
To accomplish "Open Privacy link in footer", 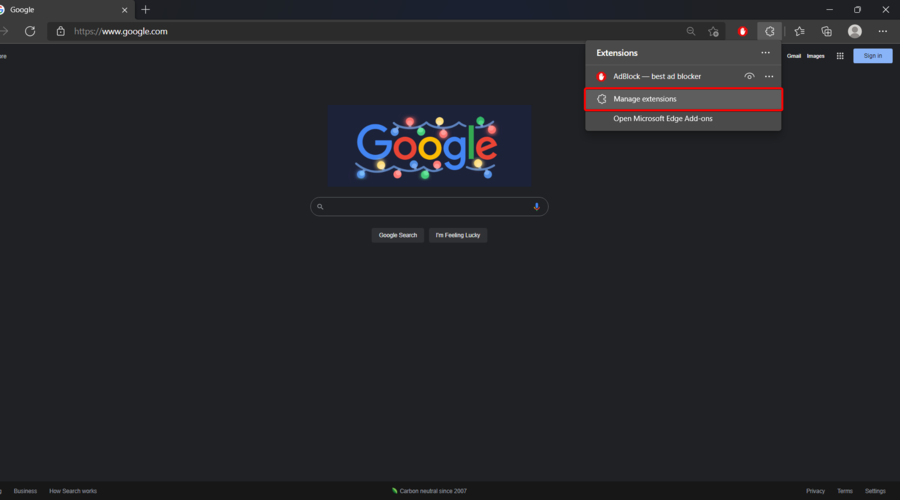I will [x=815, y=491].
